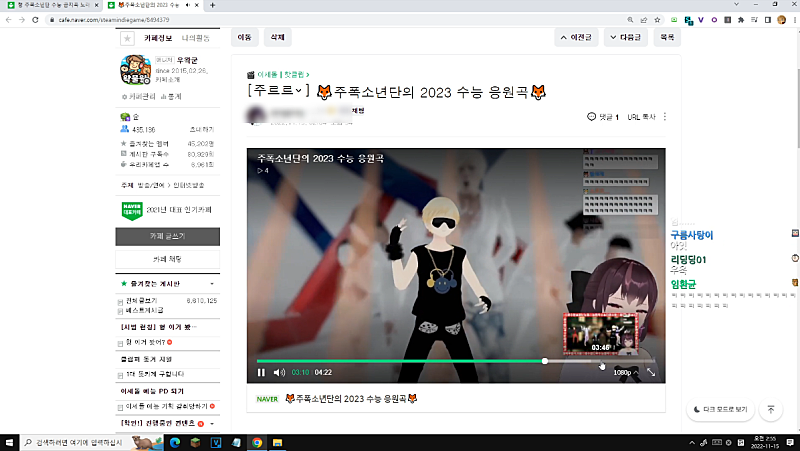Open Minecraft from the taskbar

(195, 442)
